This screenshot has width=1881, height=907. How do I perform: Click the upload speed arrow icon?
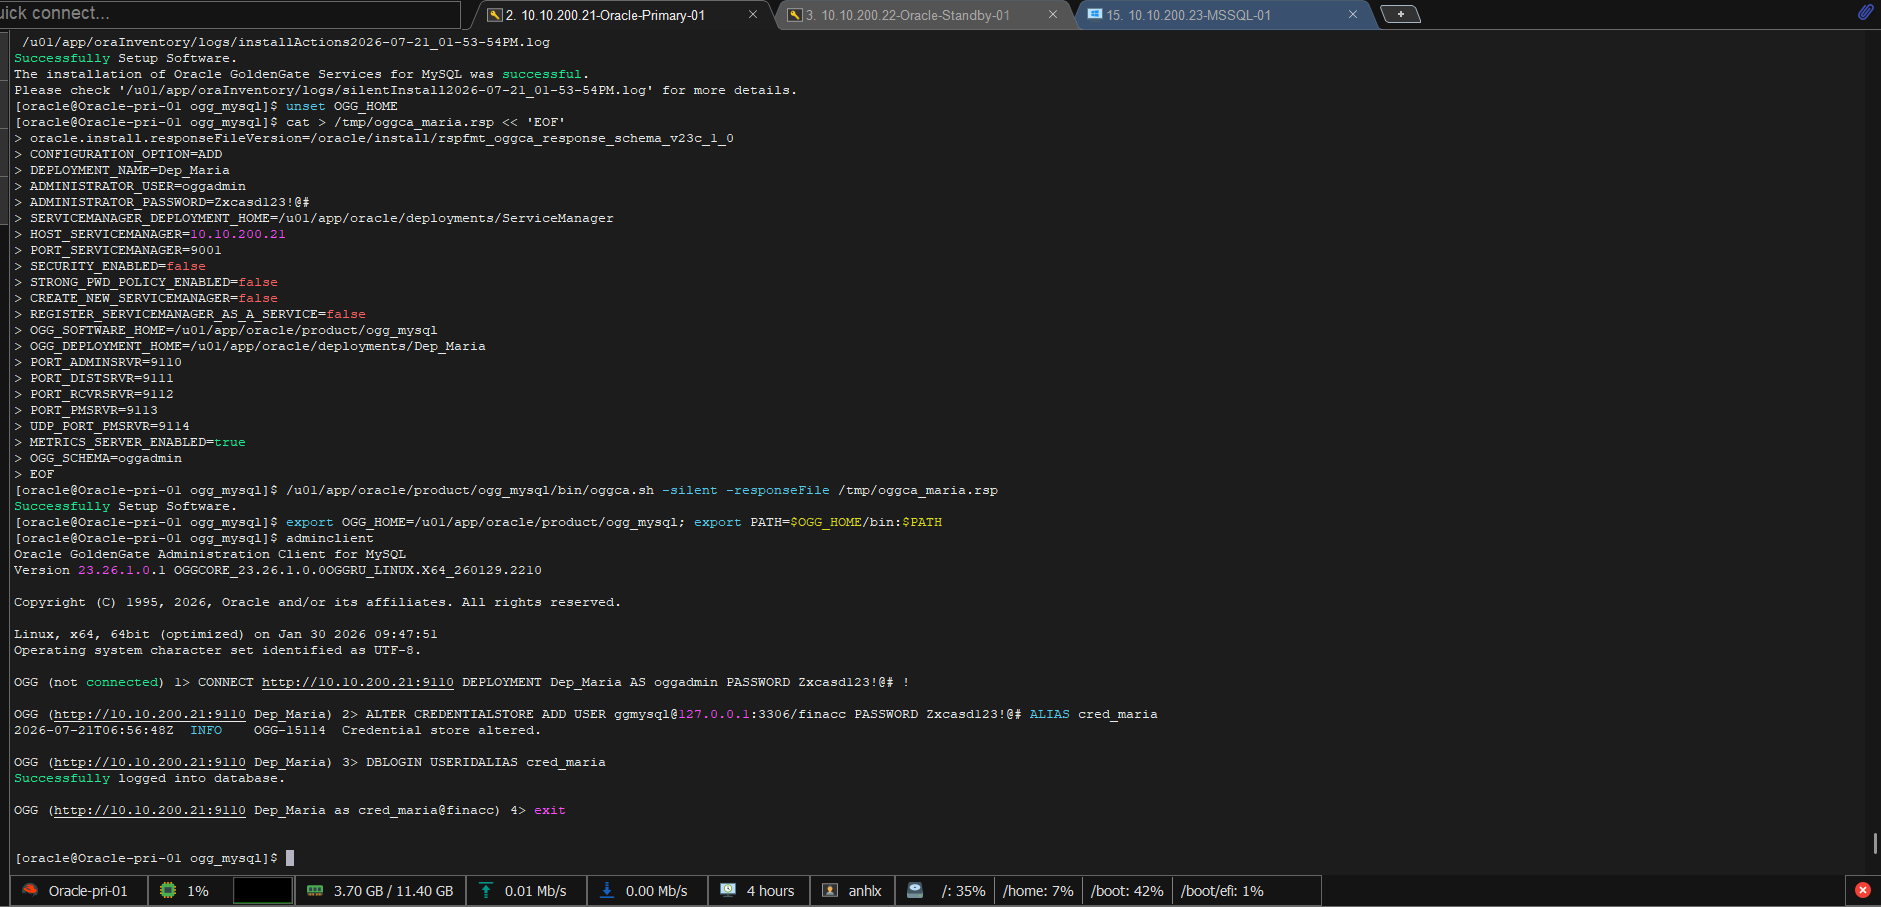pyautogui.click(x=486, y=890)
